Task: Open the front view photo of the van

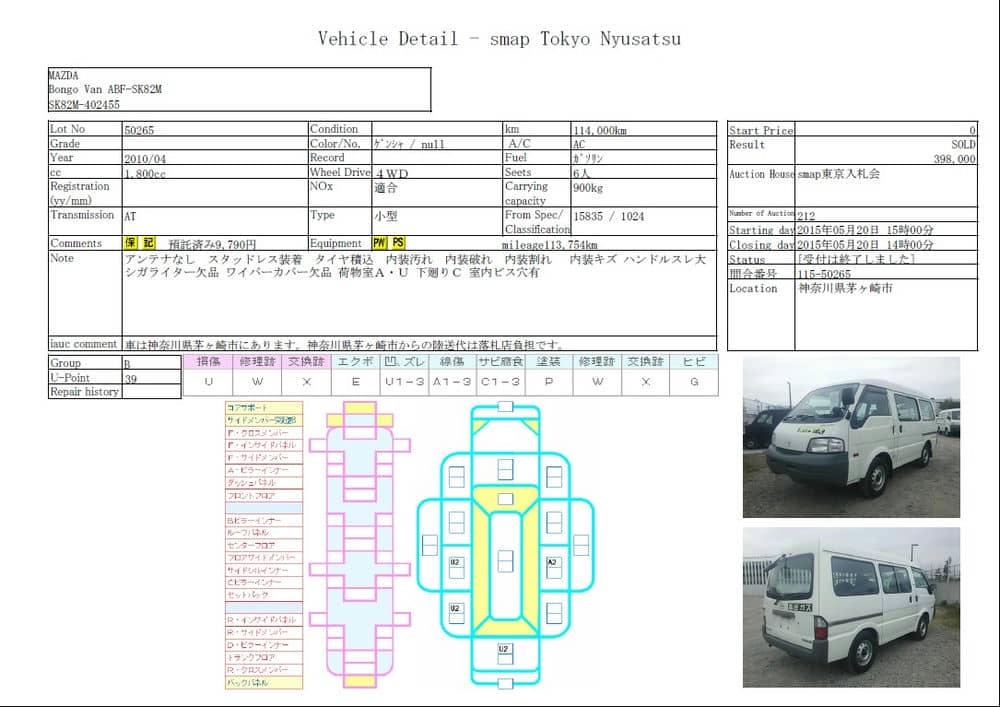Action: pyautogui.click(x=851, y=437)
